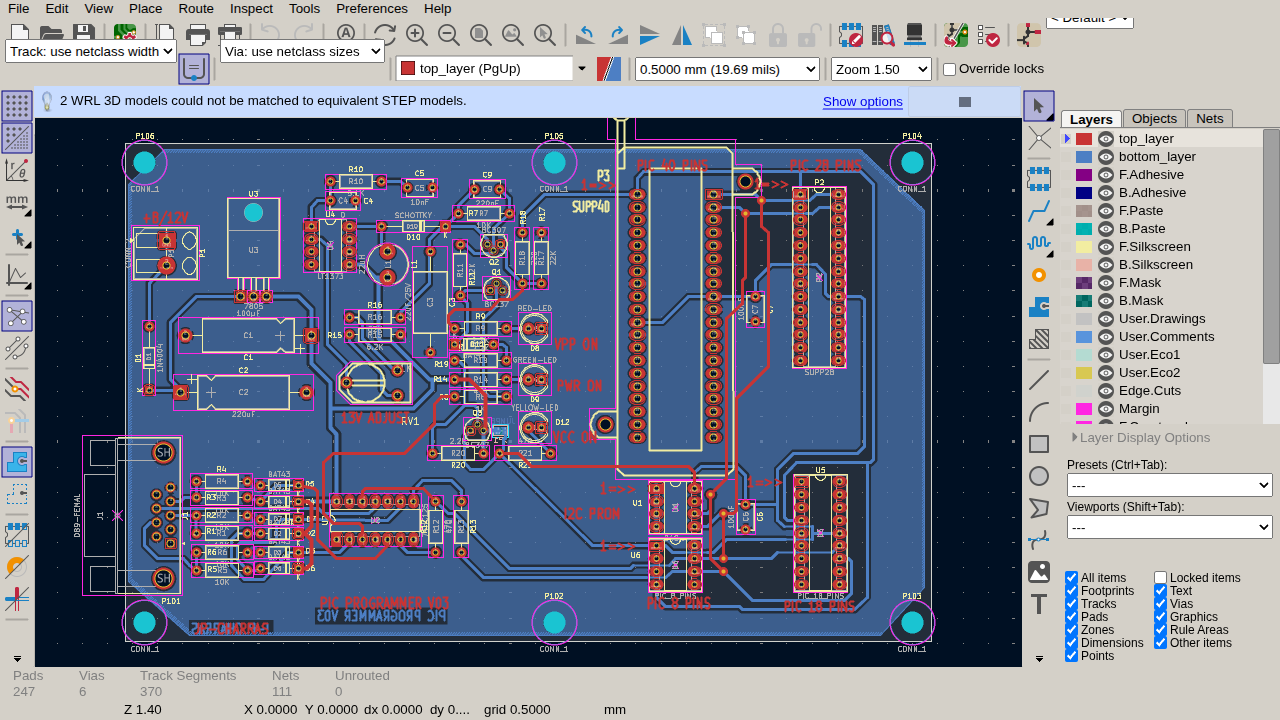
Task: Open the Track width dropdown
Action: point(91,50)
